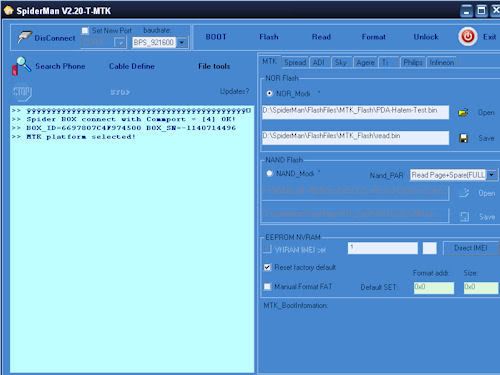Open the baudrate BPS_921600 dropdown

pyautogui.click(x=182, y=43)
